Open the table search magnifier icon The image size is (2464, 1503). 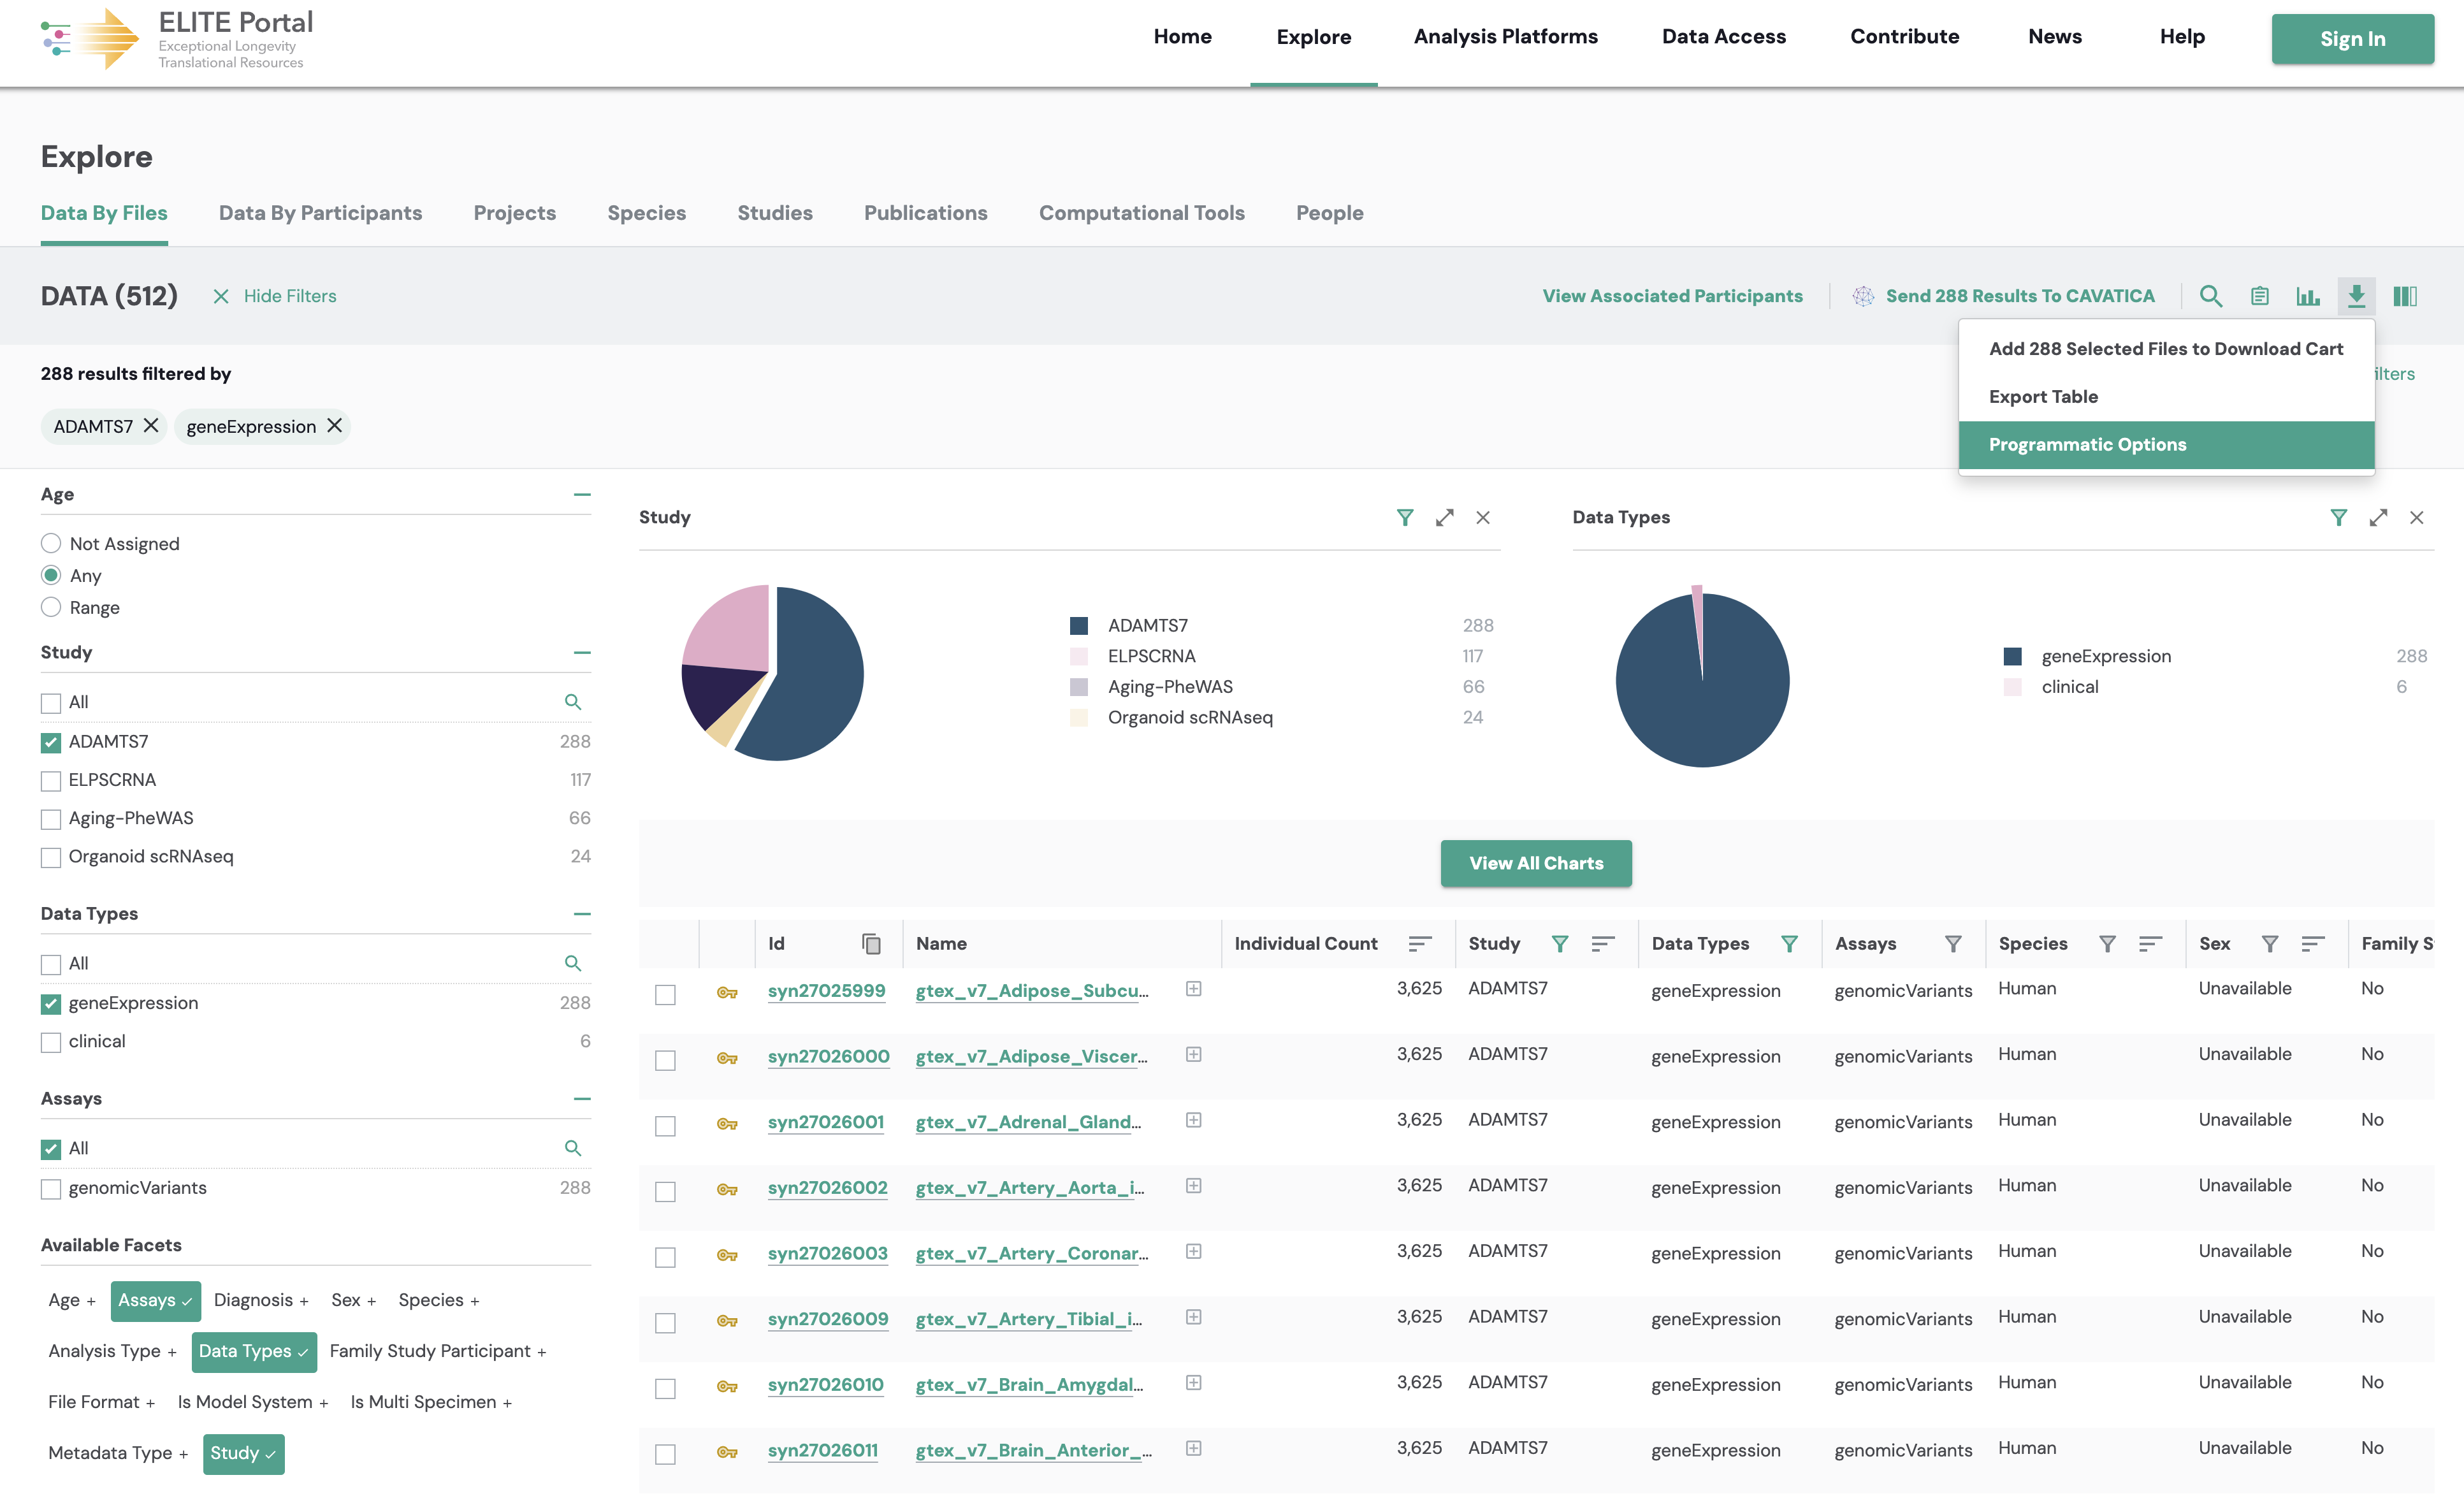(x=2211, y=296)
